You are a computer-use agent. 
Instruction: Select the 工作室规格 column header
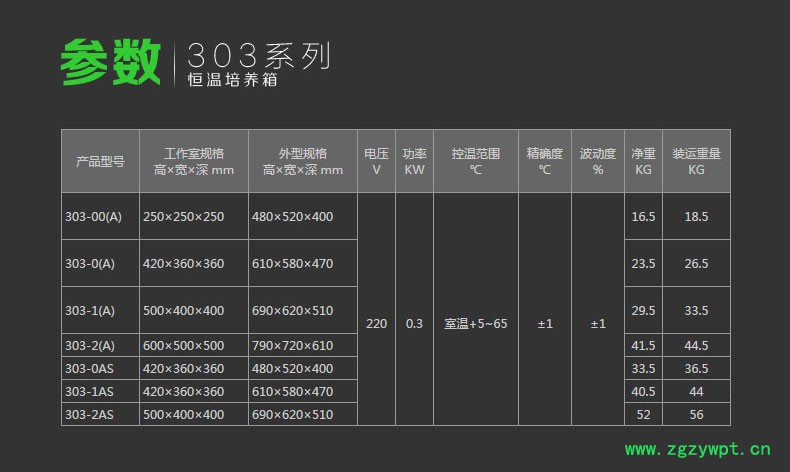pos(194,161)
